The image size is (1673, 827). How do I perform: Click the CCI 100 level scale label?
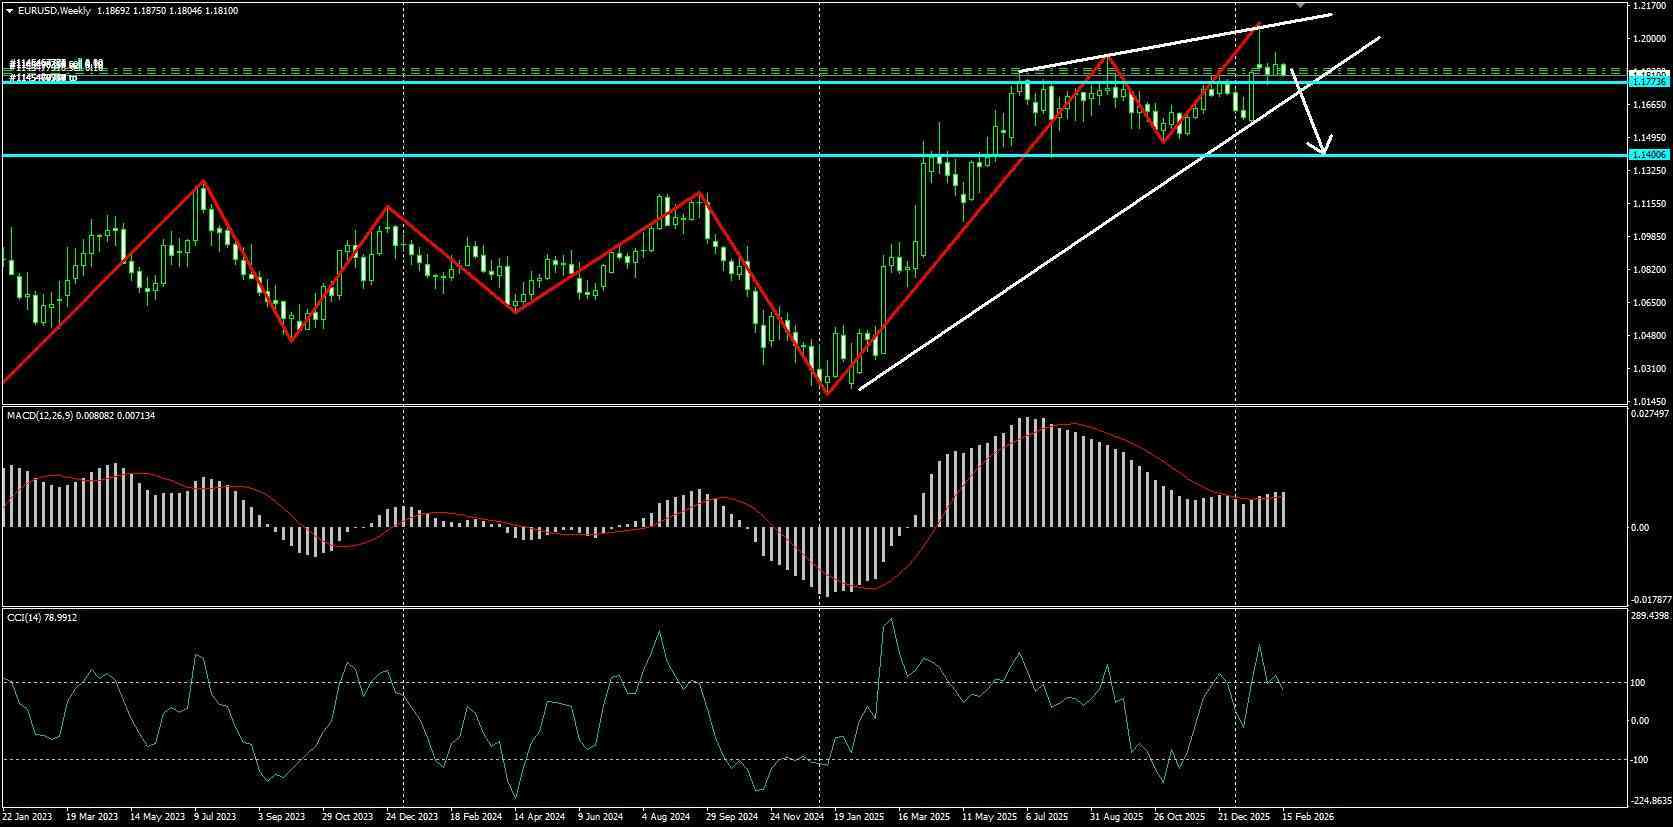pyautogui.click(x=1638, y=683)
